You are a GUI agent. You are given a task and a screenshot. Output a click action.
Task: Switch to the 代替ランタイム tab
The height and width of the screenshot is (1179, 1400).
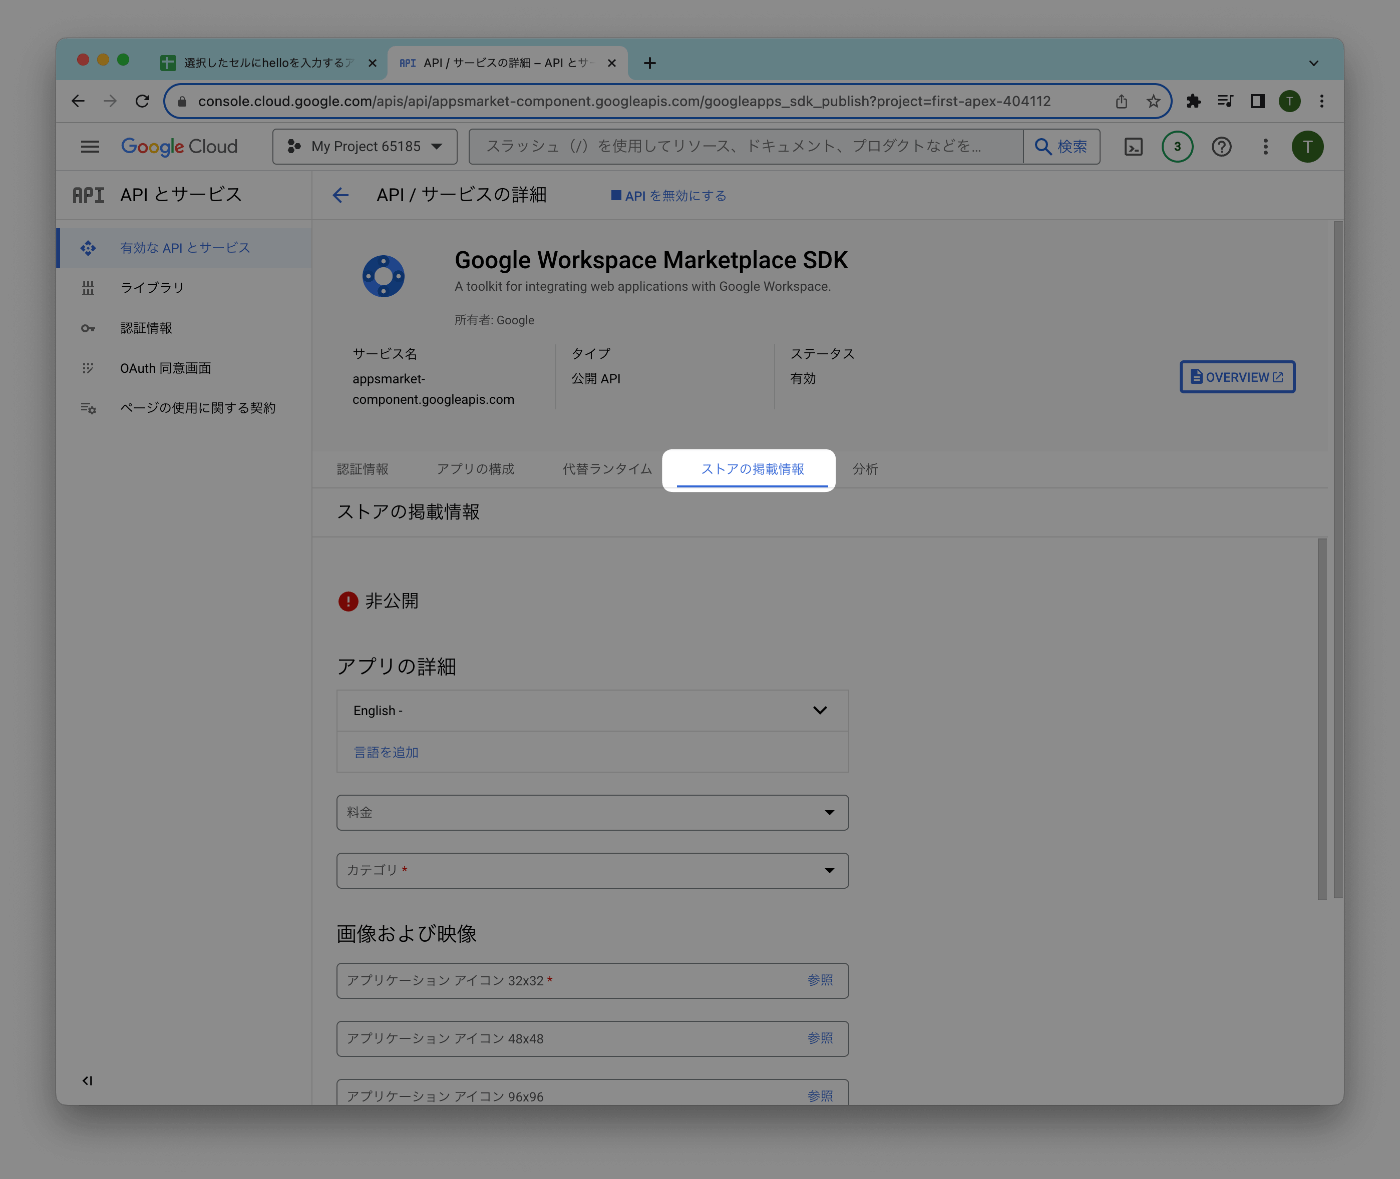pos(607,469)
